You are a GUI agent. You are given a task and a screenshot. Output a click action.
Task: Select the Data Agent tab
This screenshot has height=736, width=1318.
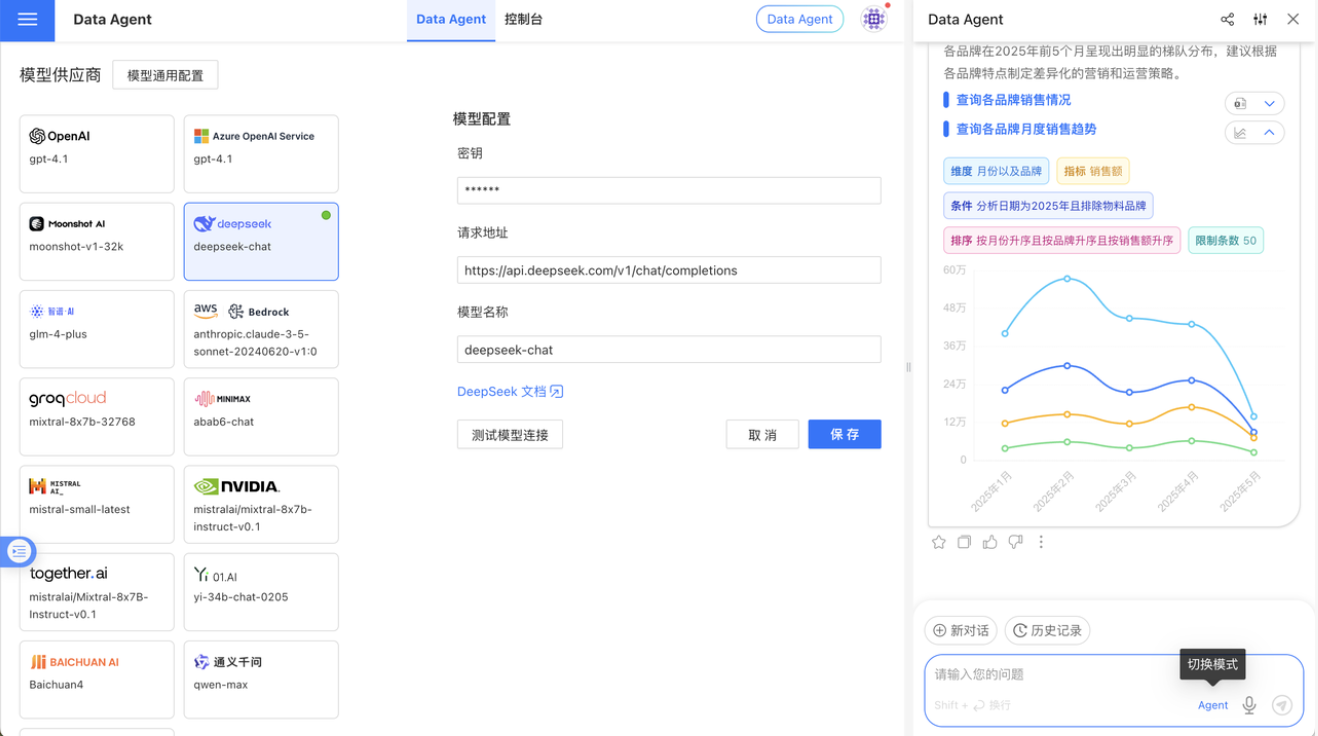coord(451,19)
